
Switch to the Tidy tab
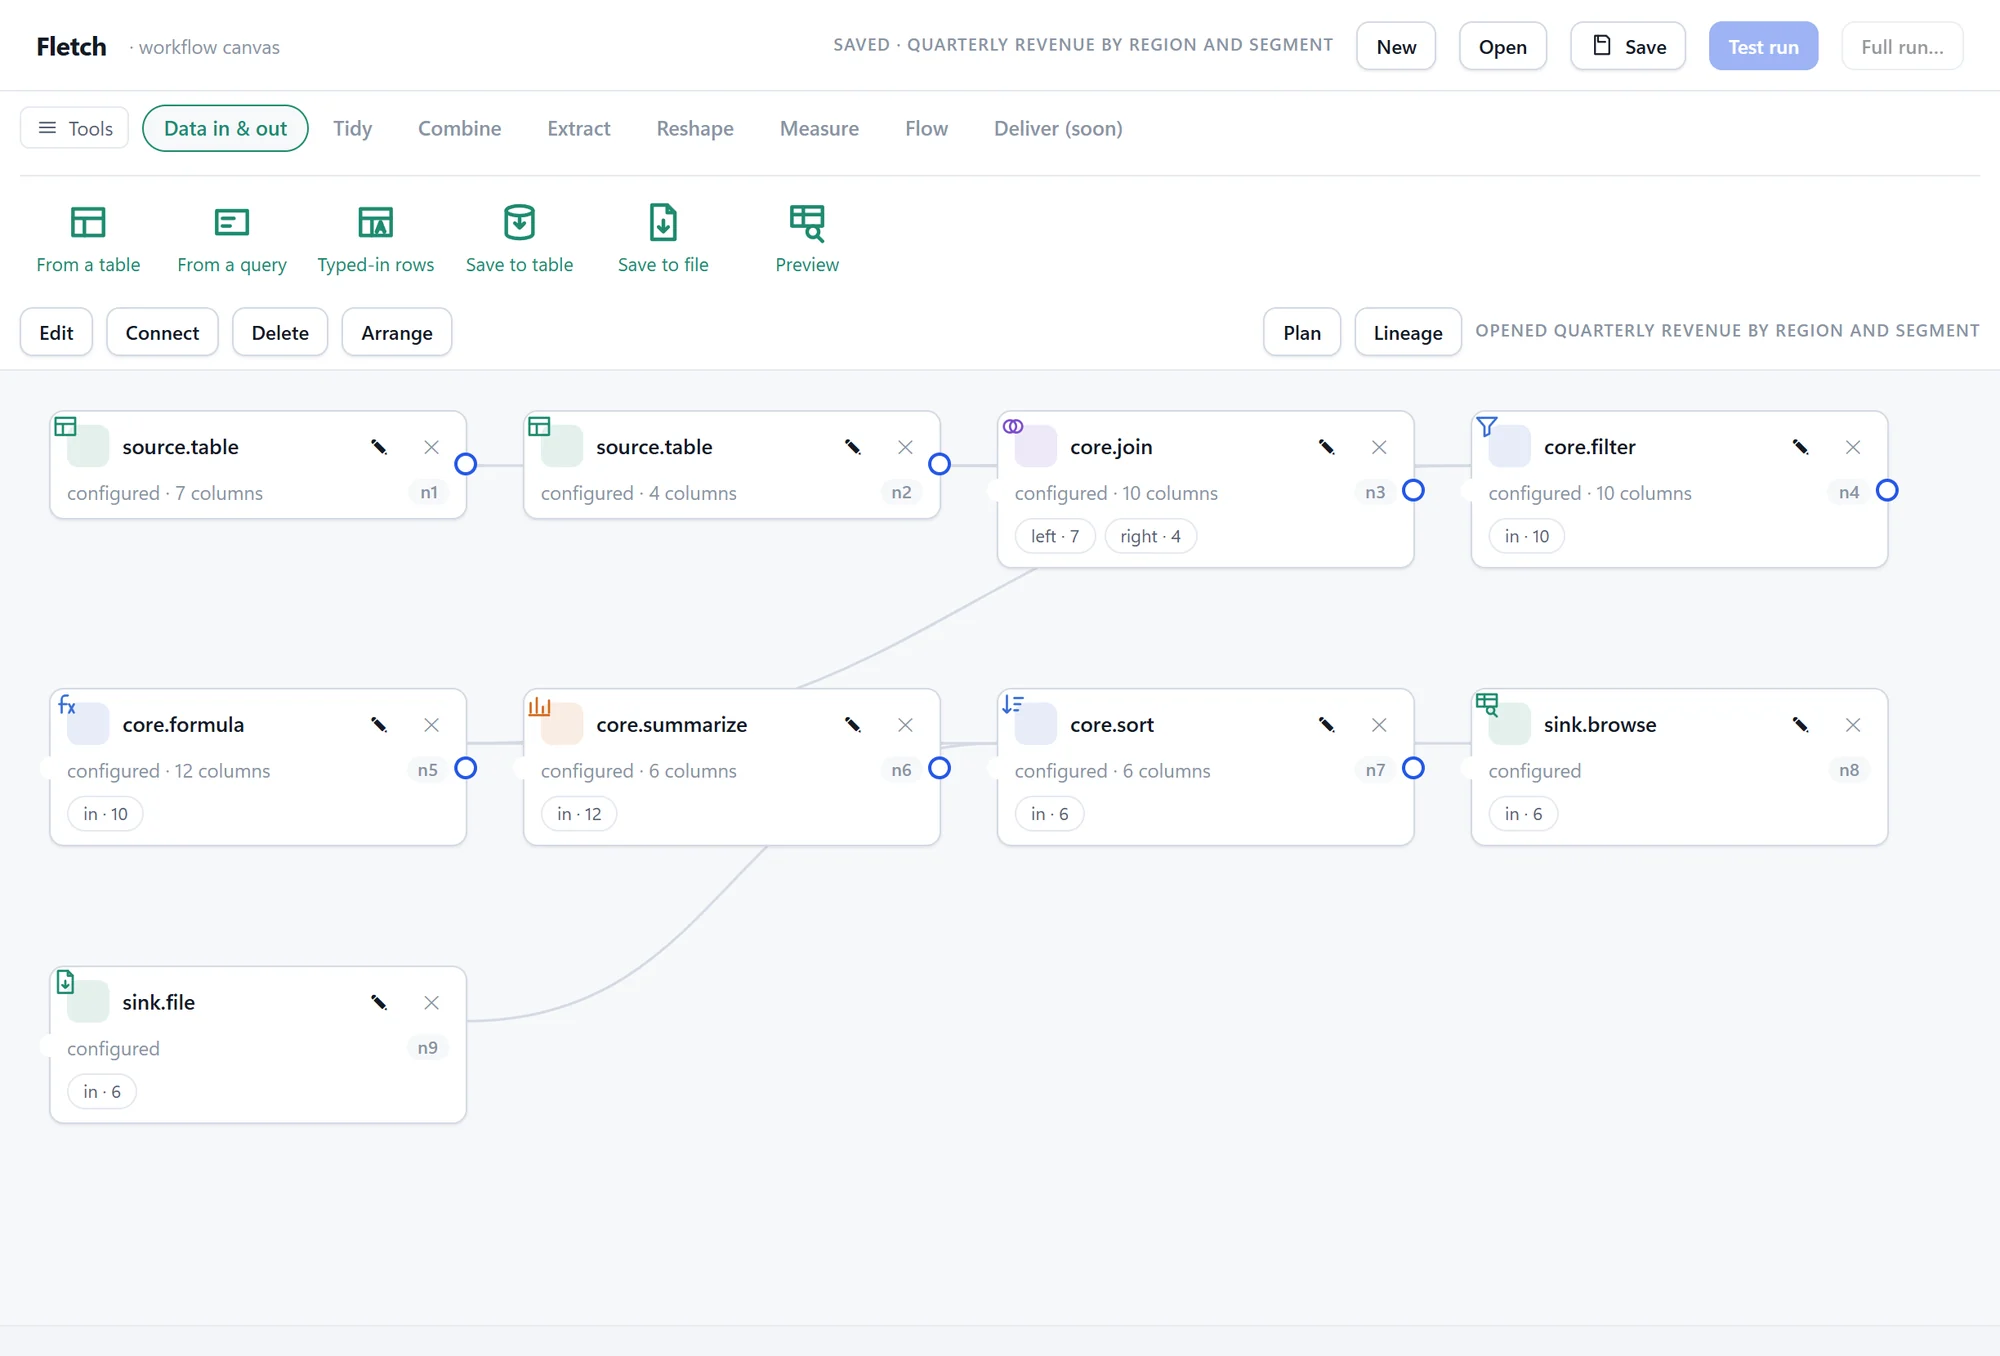[x=352, y=128]
